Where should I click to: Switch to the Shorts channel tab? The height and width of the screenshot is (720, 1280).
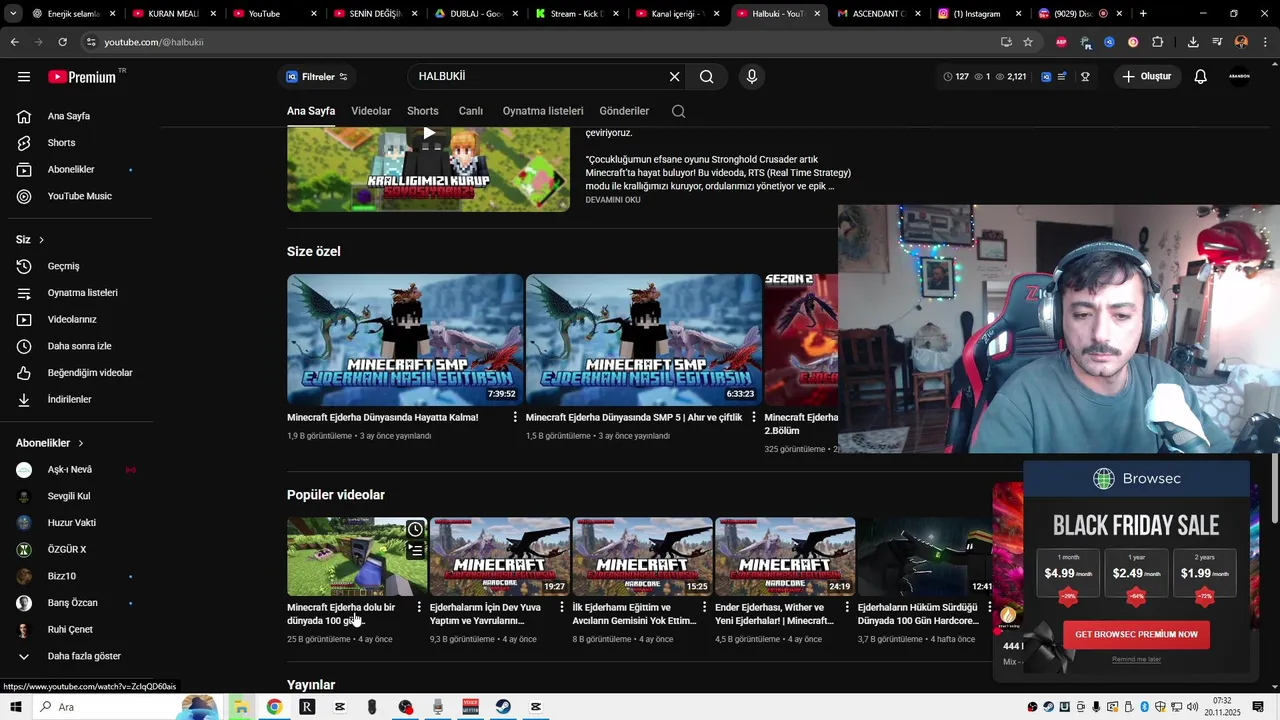point(422,111)
